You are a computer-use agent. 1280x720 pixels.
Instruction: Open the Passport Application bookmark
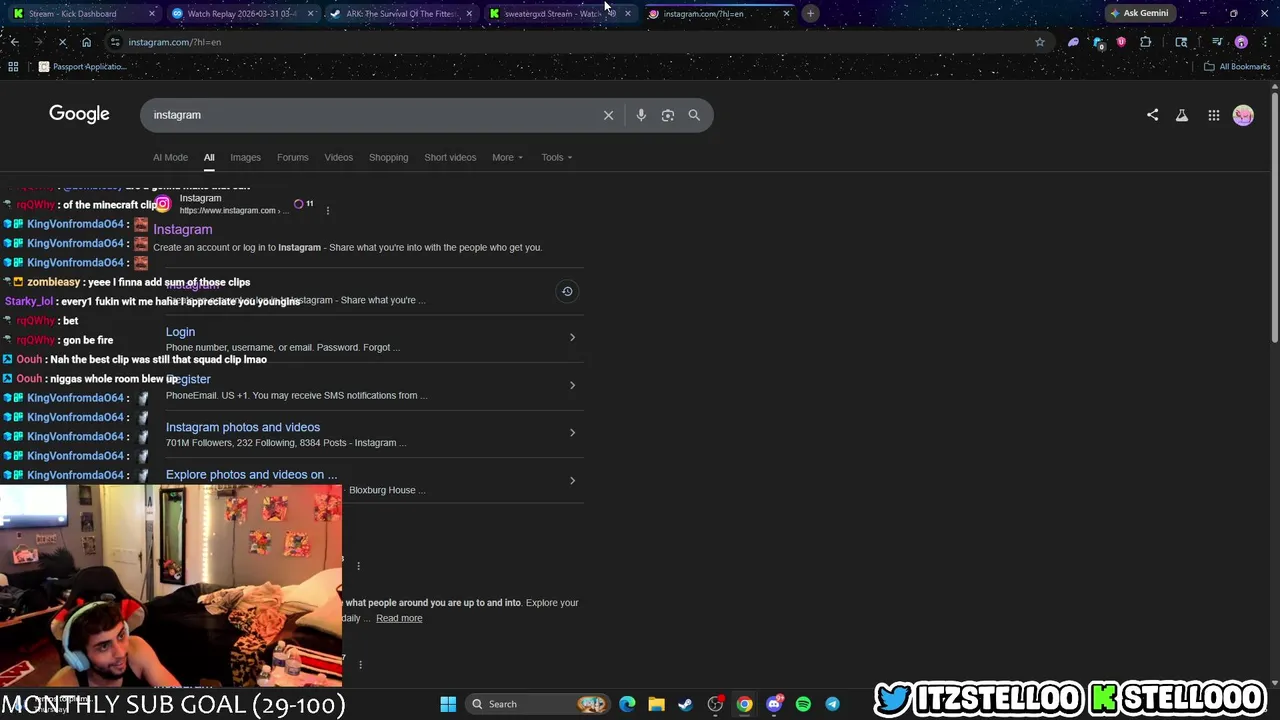(x=82, y=67)
